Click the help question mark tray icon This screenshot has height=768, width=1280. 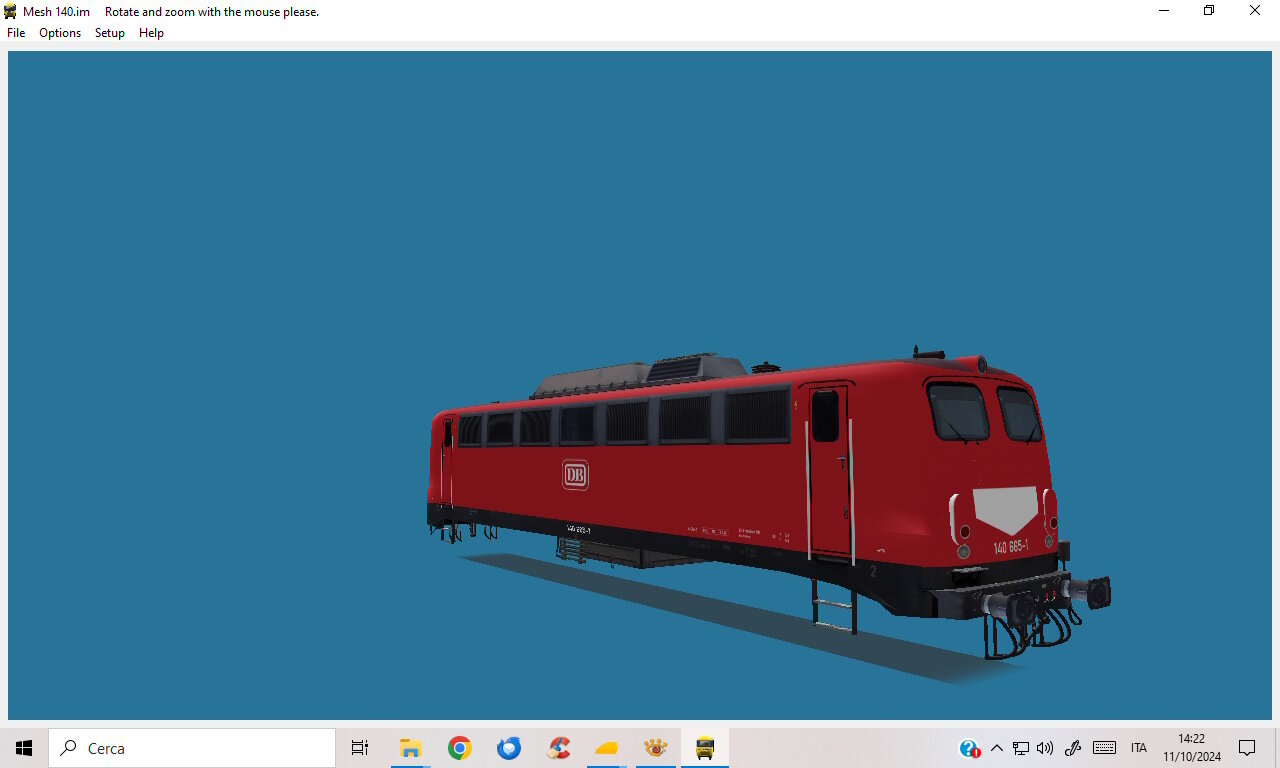(969, 748)
